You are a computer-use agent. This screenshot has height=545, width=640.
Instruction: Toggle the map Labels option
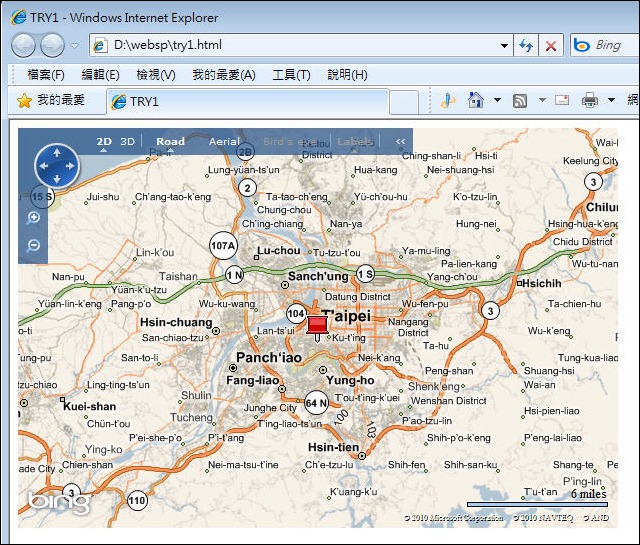(355, 141)
